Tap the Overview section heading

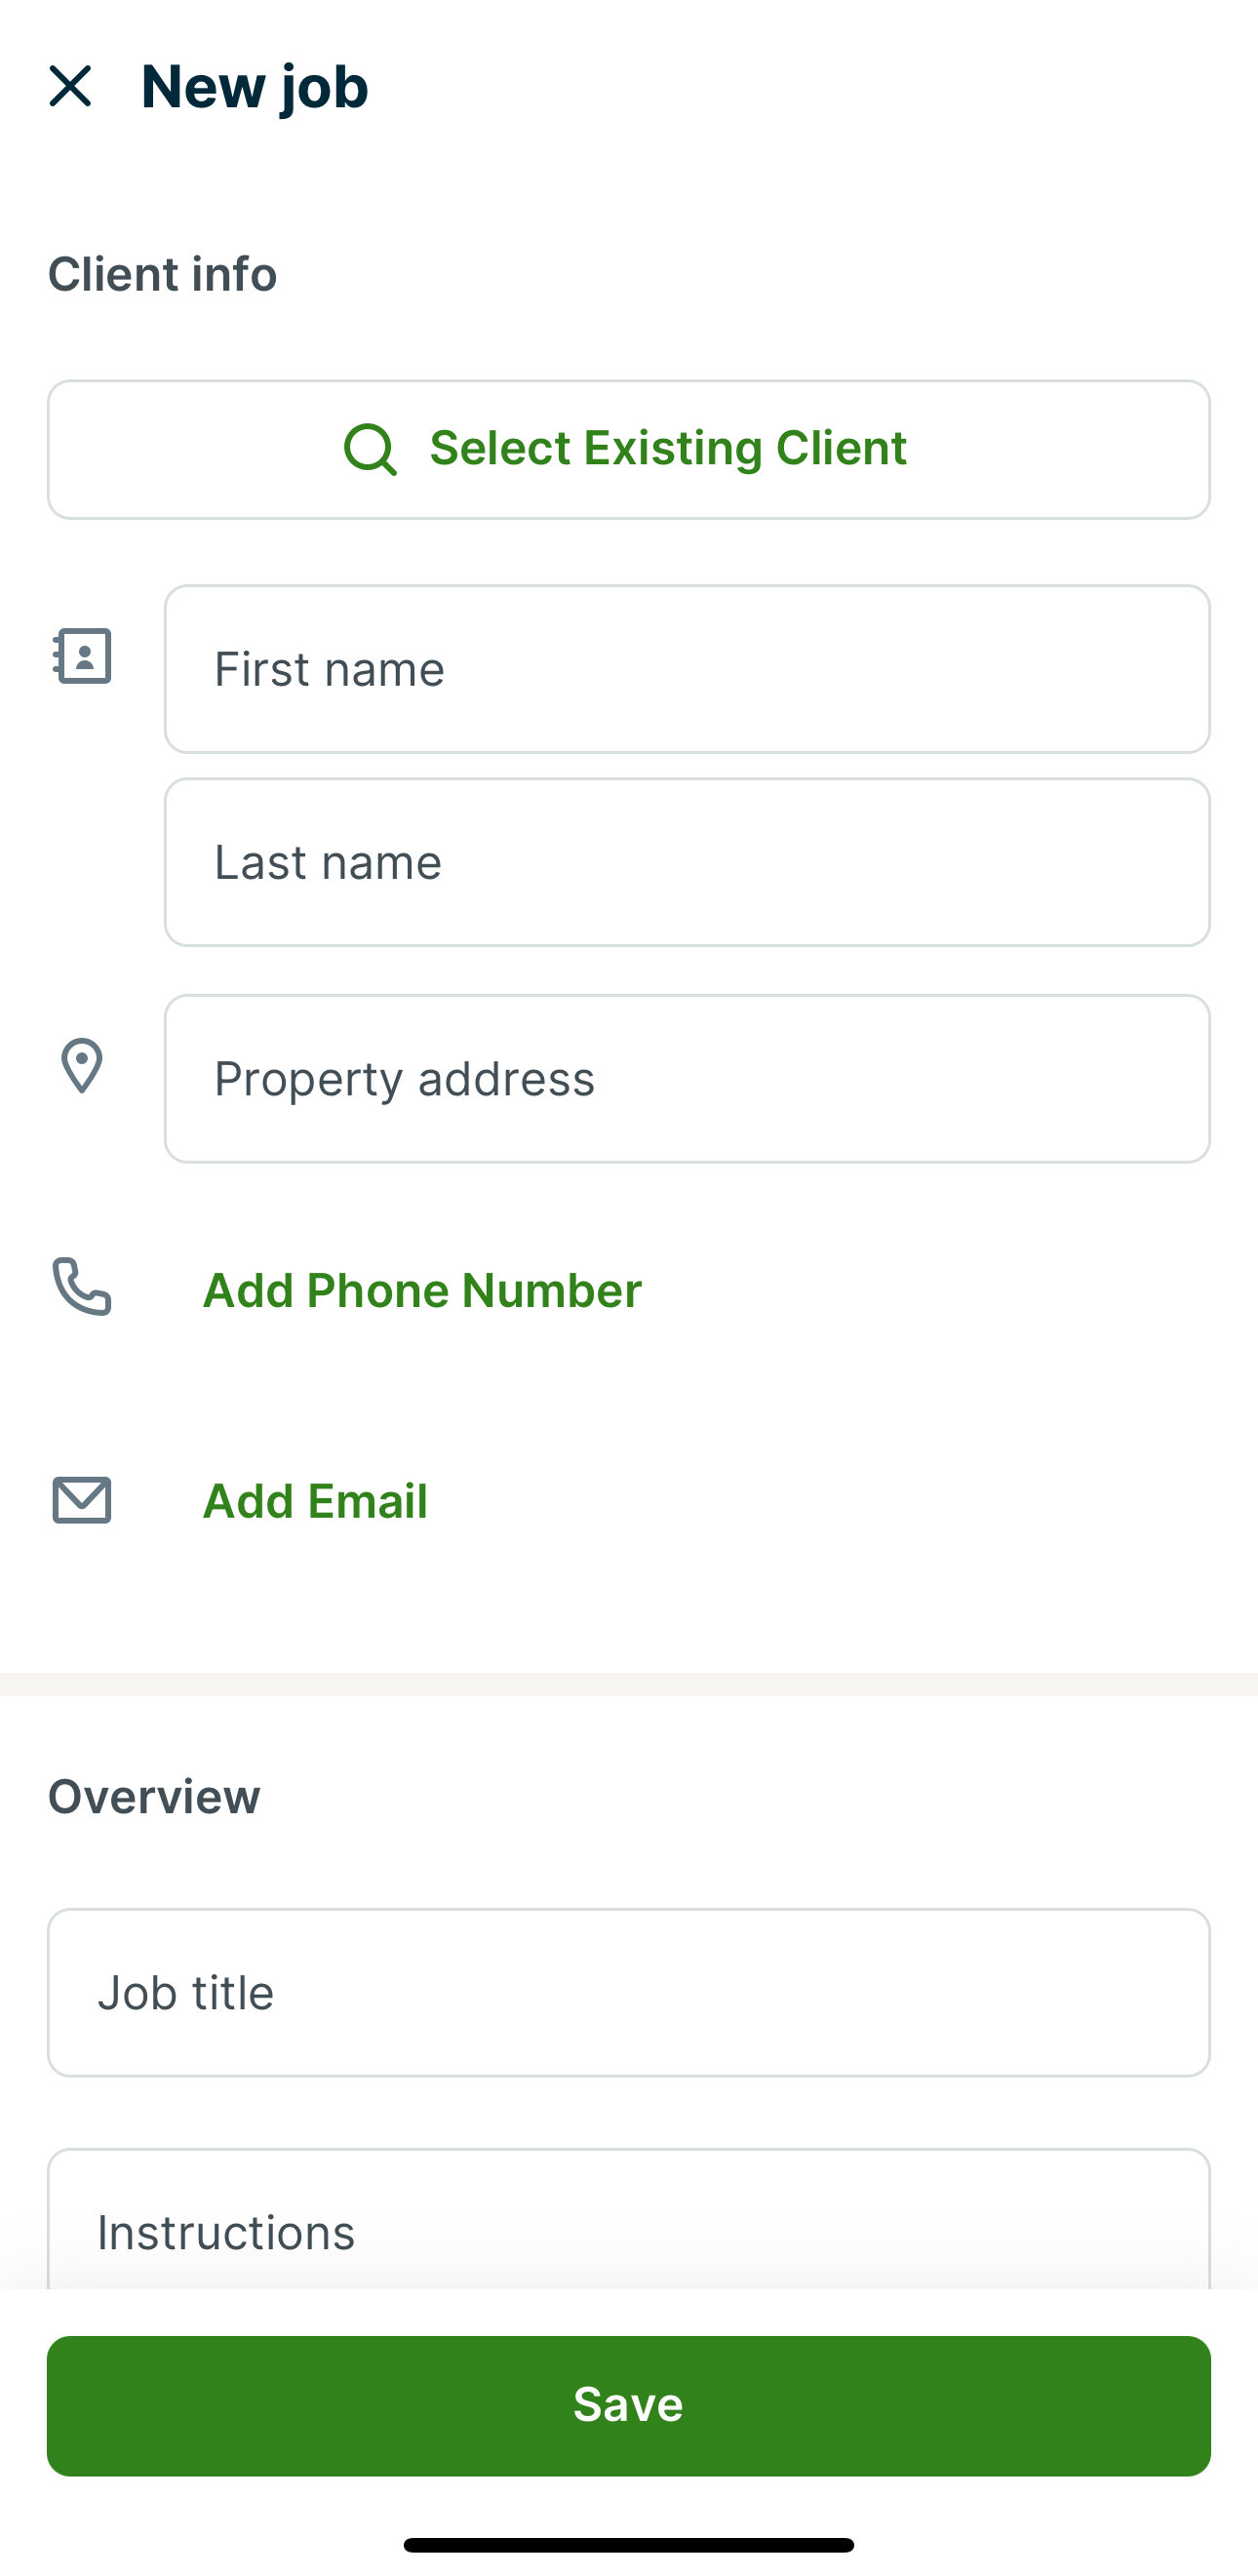[x=154, y=1796]
